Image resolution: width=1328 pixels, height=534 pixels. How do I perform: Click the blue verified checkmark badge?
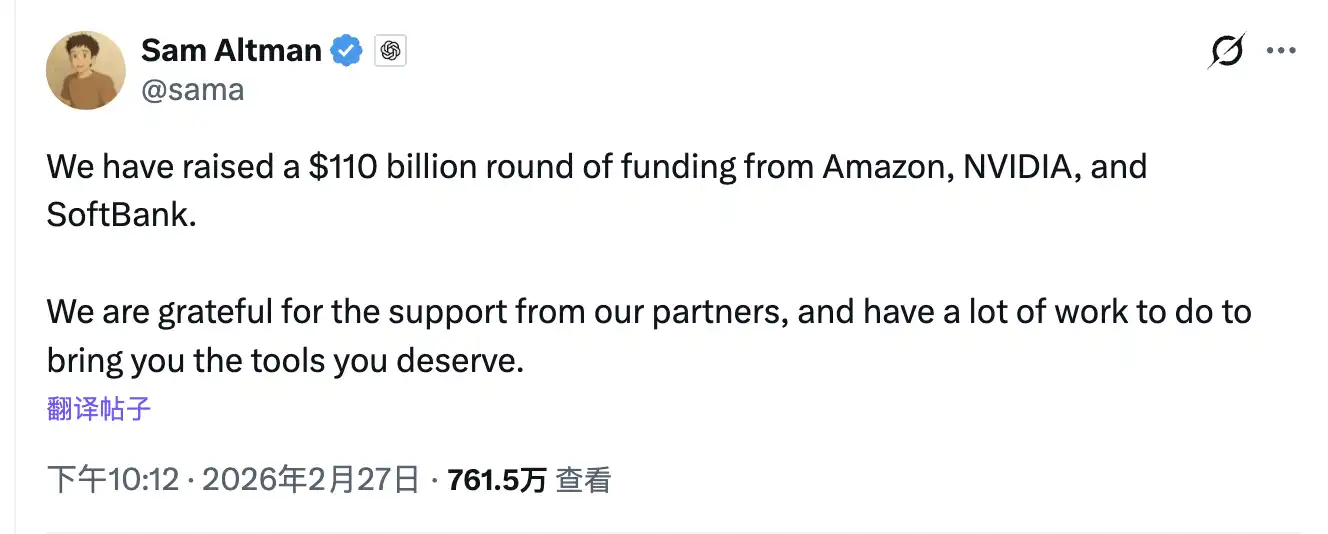pyautogui.click(x=347, y=50)
